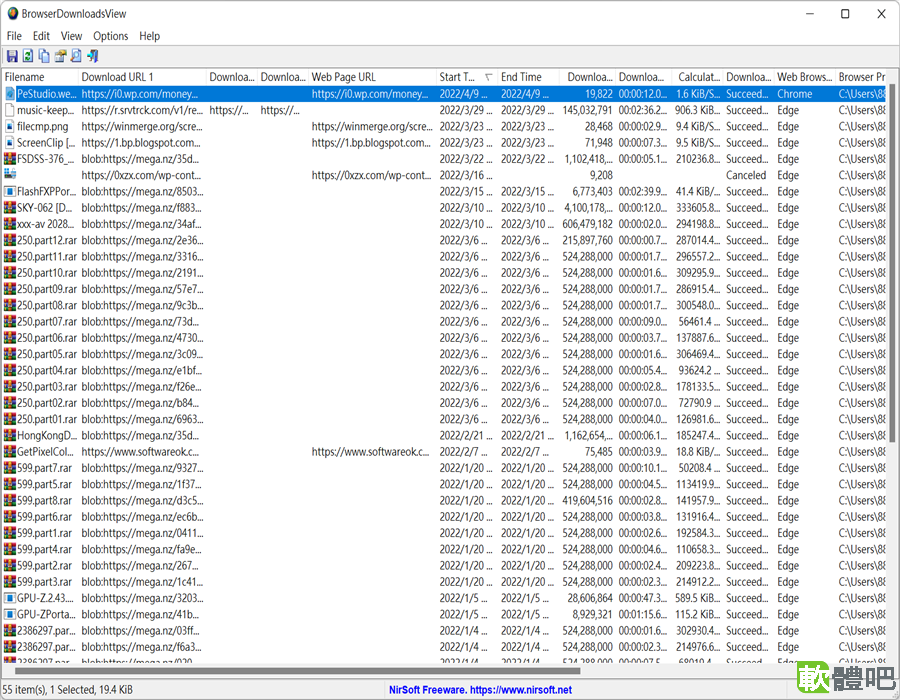Viewport: 900px width, 700px height.
Task: Open the NirSoft Freeware nirsoft.net link
Action: point(480,690)
